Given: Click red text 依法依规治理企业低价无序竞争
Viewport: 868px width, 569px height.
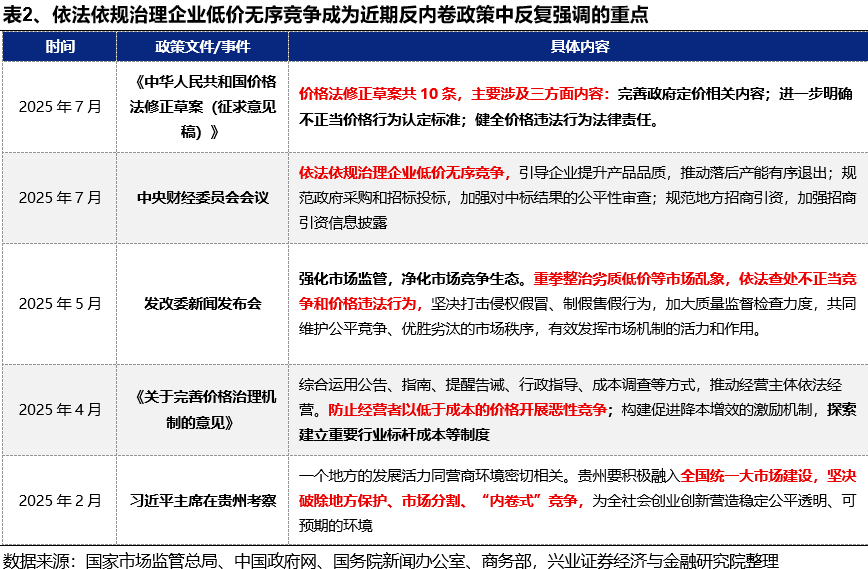Looking at the screenshot, I should (x=401, y=173).
